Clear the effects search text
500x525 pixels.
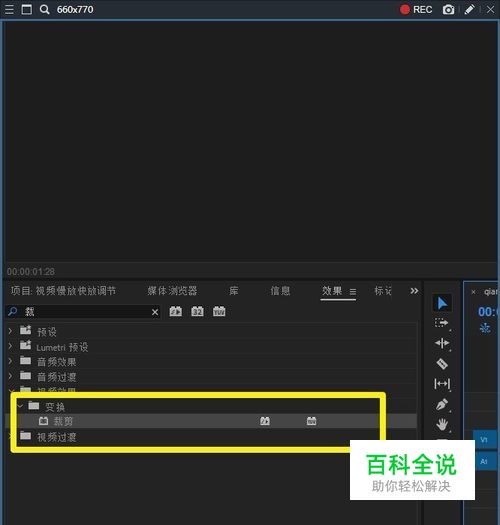(155, 312)
